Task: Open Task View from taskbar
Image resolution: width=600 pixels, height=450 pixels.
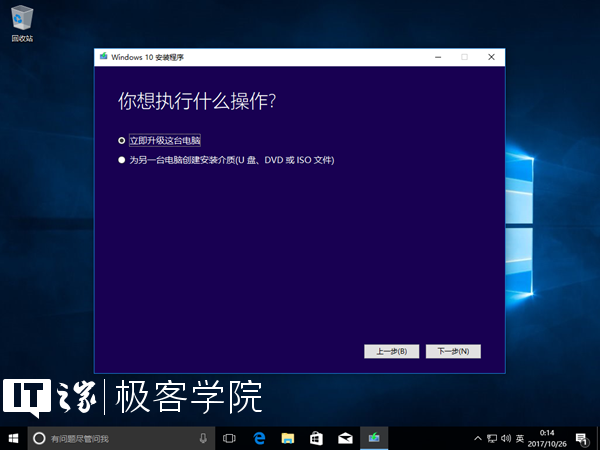Action: (229, 438)
